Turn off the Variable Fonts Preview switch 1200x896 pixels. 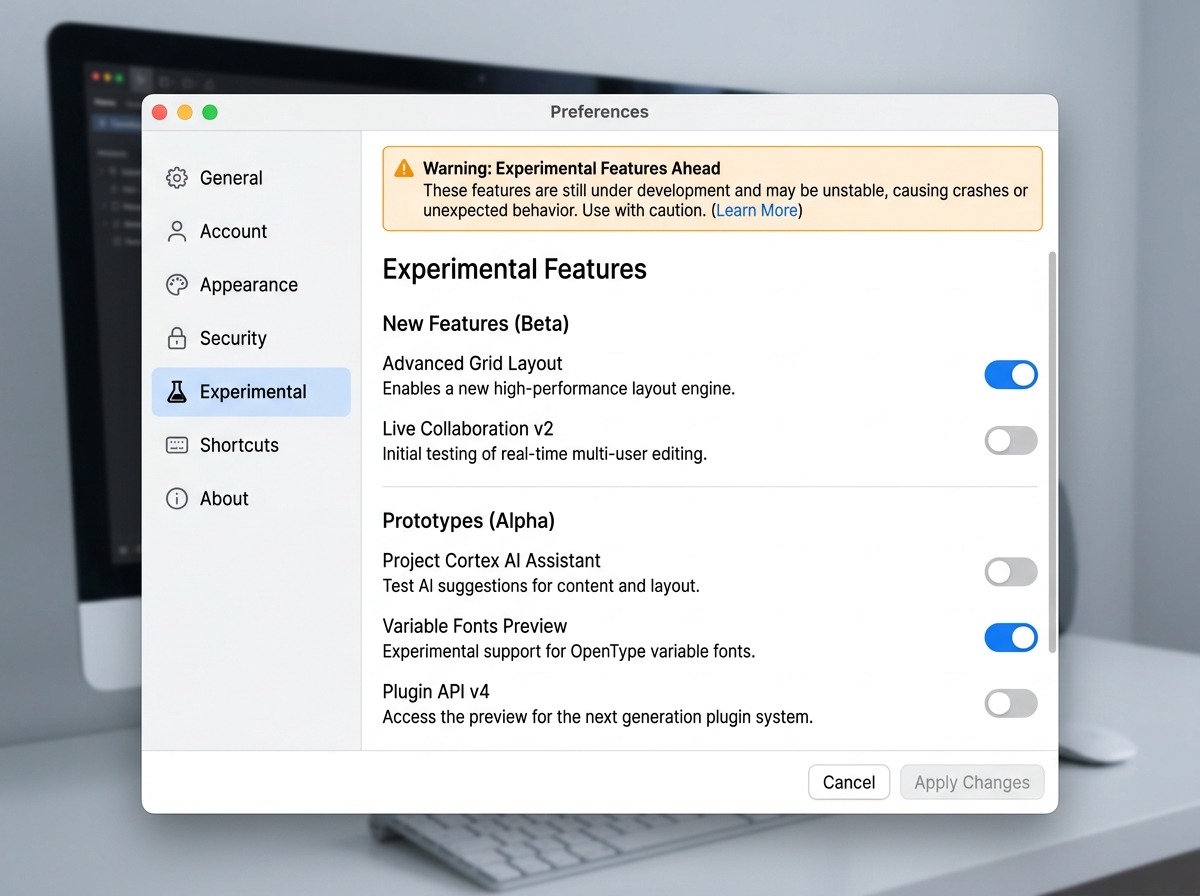(x=1011, y=638)
